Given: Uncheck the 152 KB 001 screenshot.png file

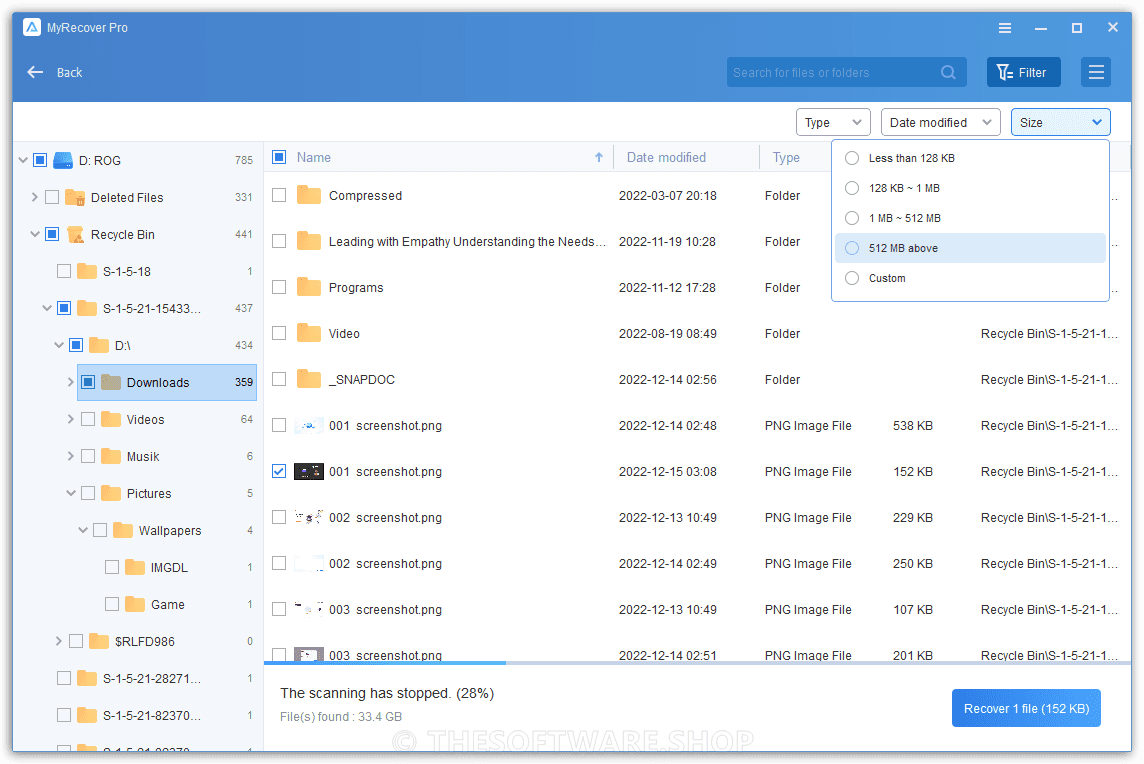Looking at the screenshot, I should pyautogui.click(x=279, y=471).
